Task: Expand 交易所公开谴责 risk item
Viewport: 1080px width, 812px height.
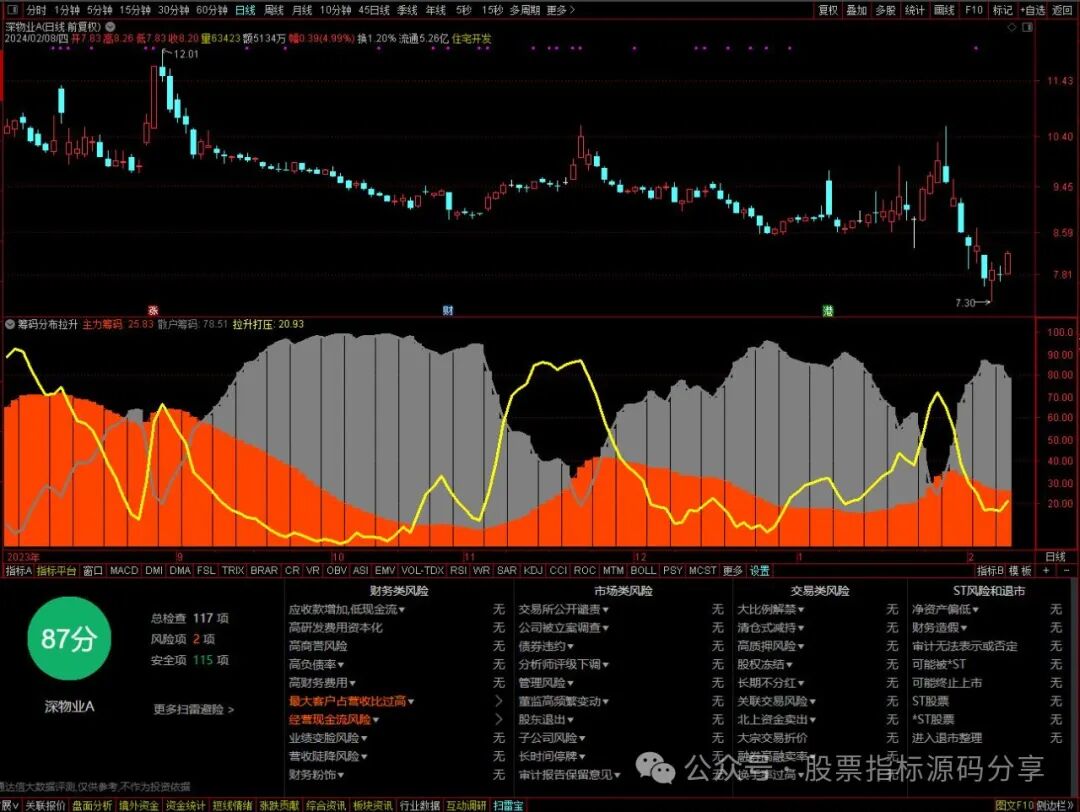Action: [563, 609]
